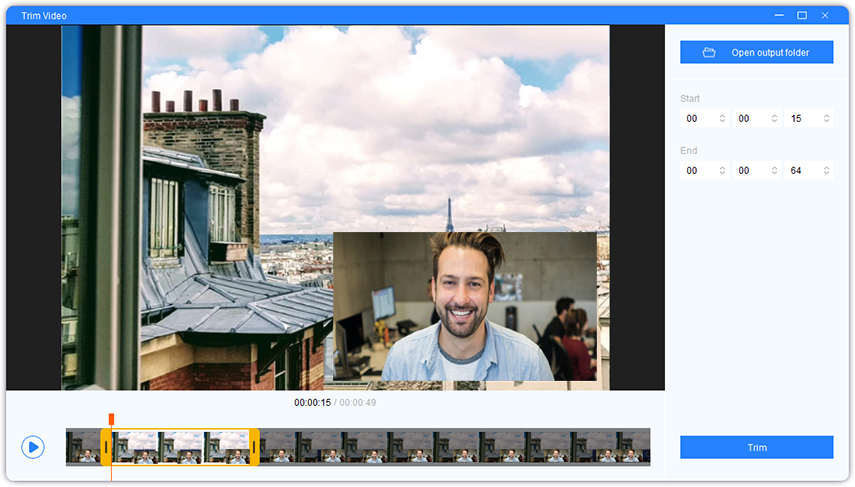This screenshot has height=487, width=855.
Task: Maximize the Trim Video window
Action: [x=802, y=15]
